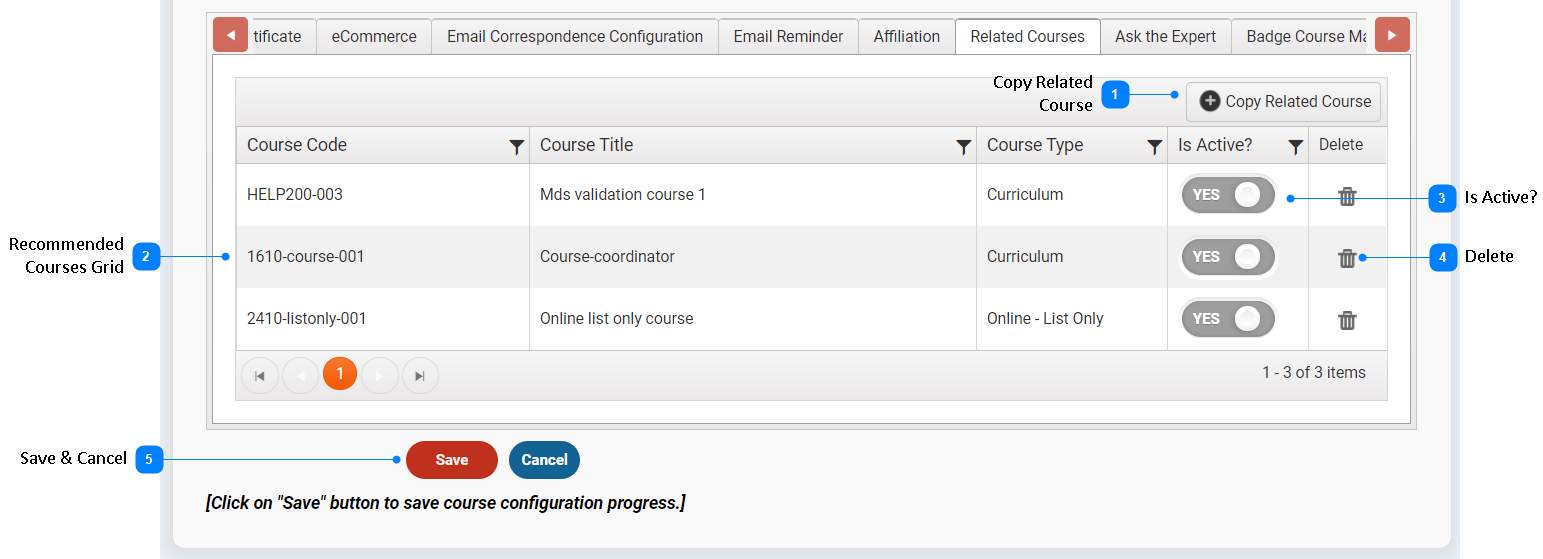Delete the 2410-listonly-001 row via trash icon
Viewport: 1543px width, 559px height.
(x=1347, y=320)
